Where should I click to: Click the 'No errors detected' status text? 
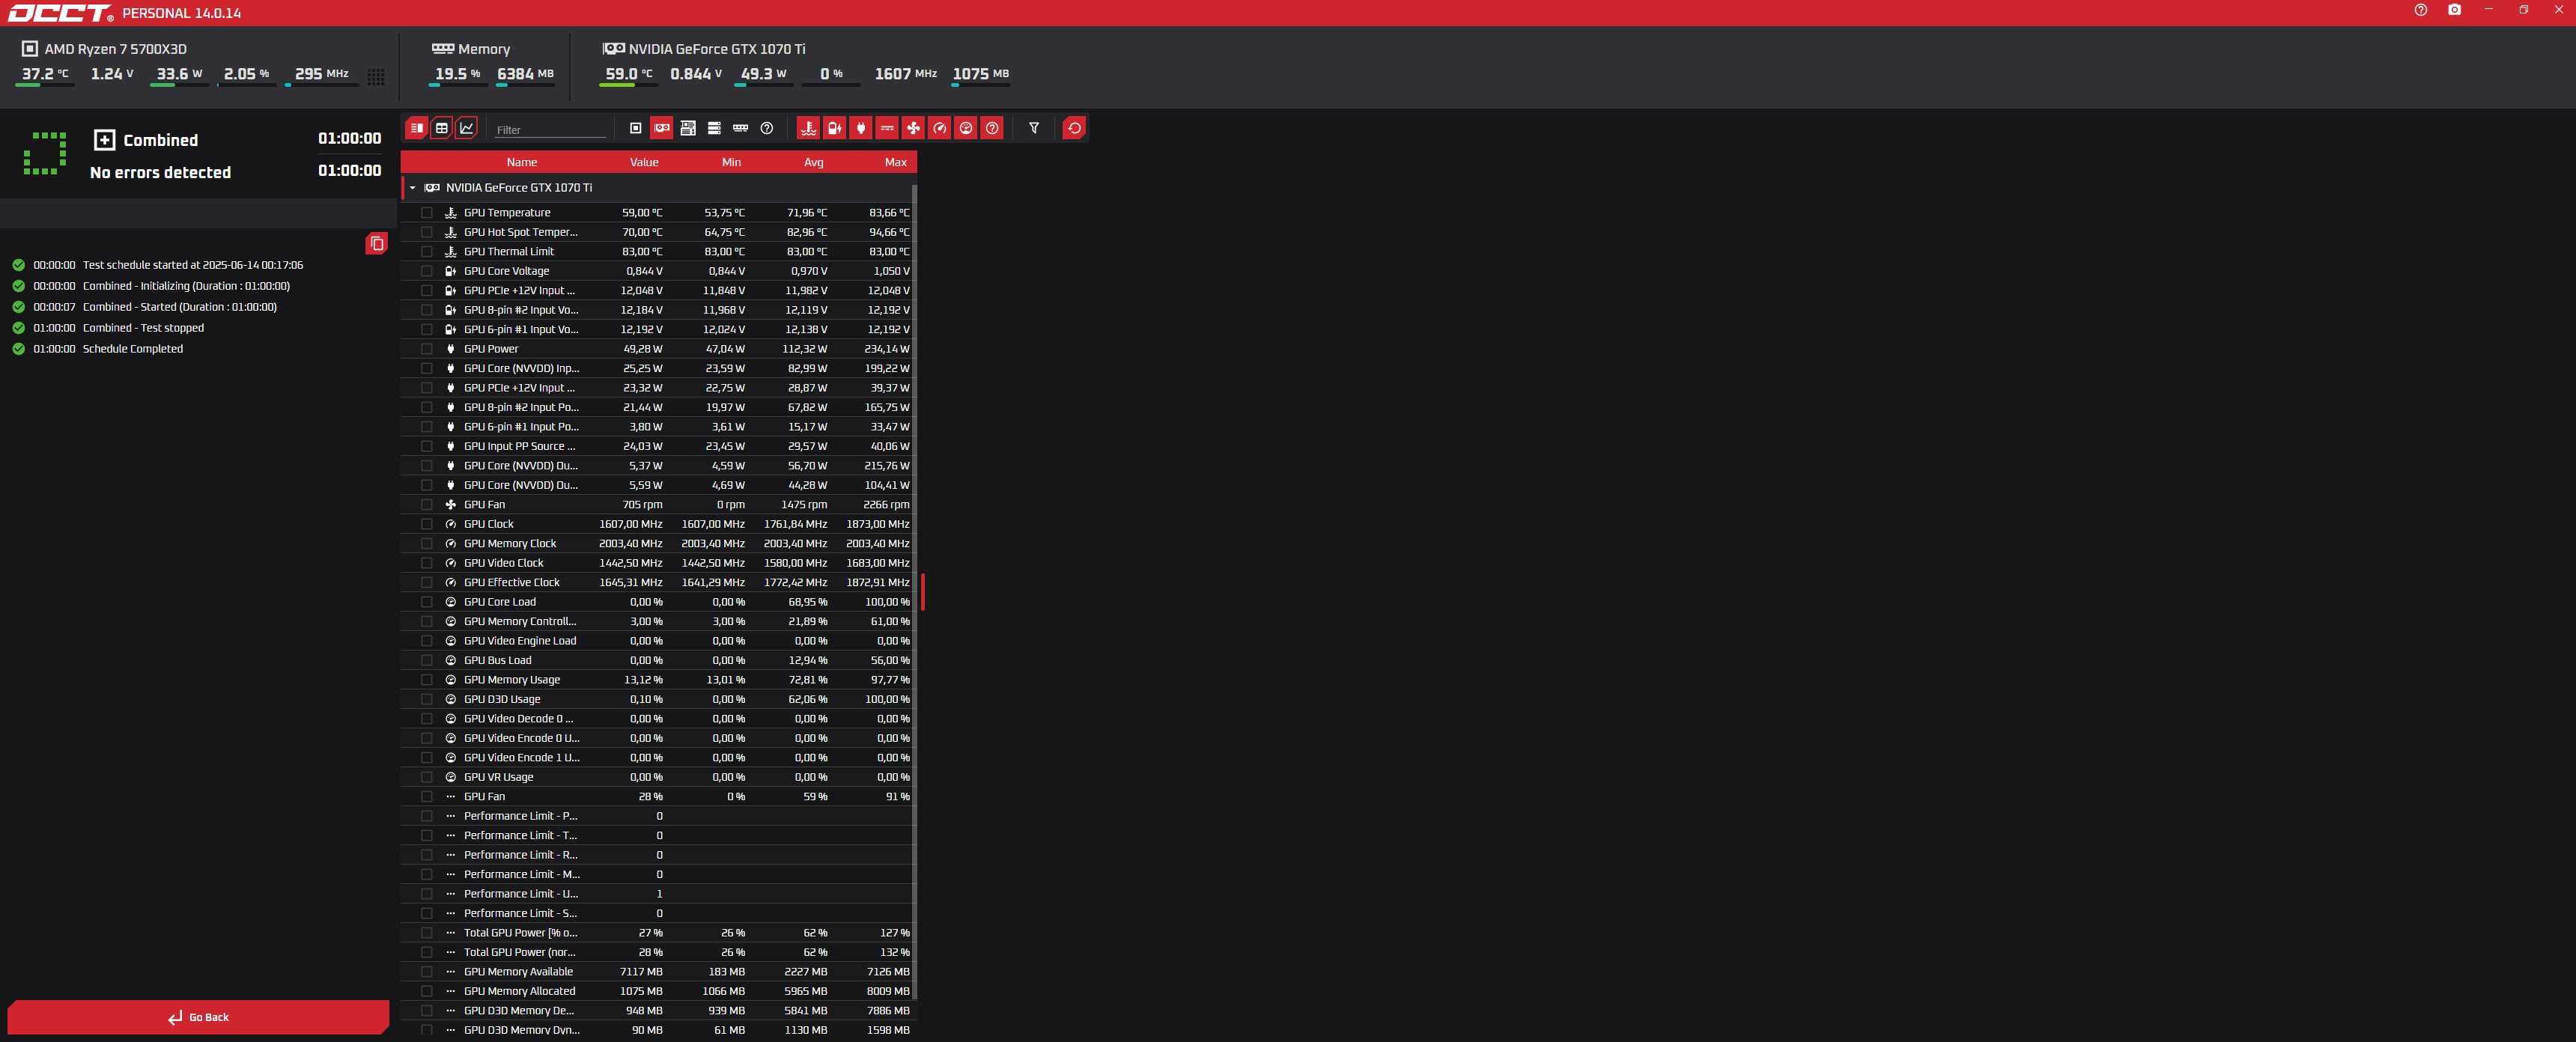tap(160, 172)
